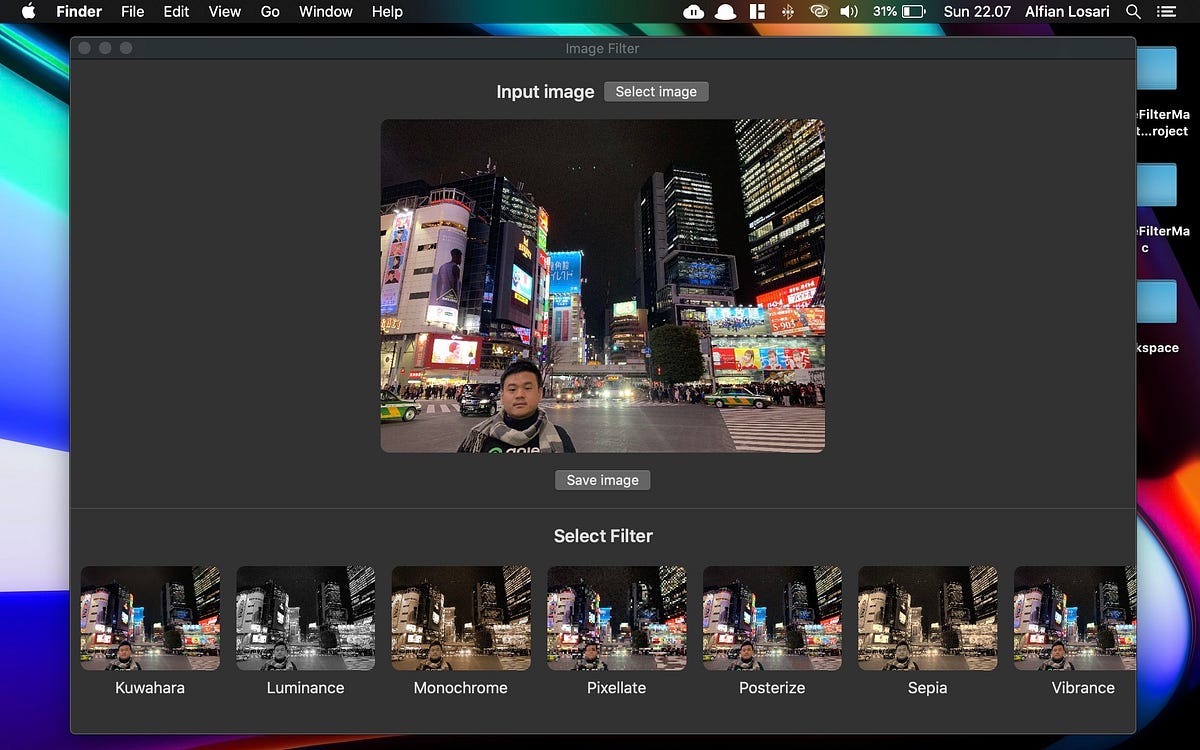Apply the Sepia filter
The image size is (1200, 750).
click(x=928, y=617)
